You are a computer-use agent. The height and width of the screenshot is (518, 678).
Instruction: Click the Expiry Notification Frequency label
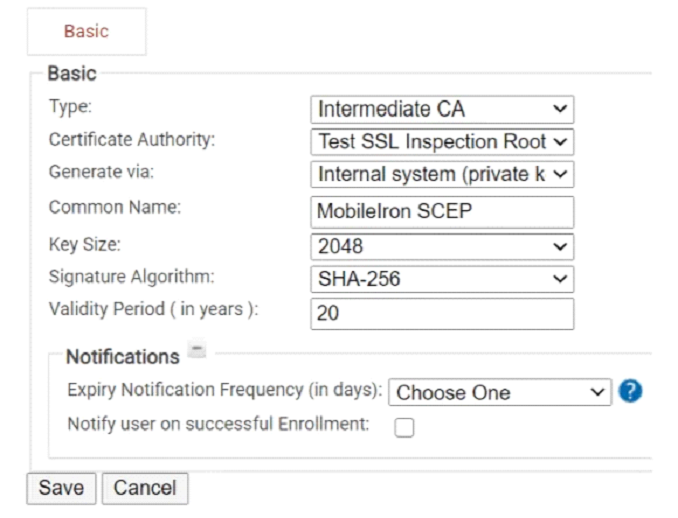(x=225, y=390)
